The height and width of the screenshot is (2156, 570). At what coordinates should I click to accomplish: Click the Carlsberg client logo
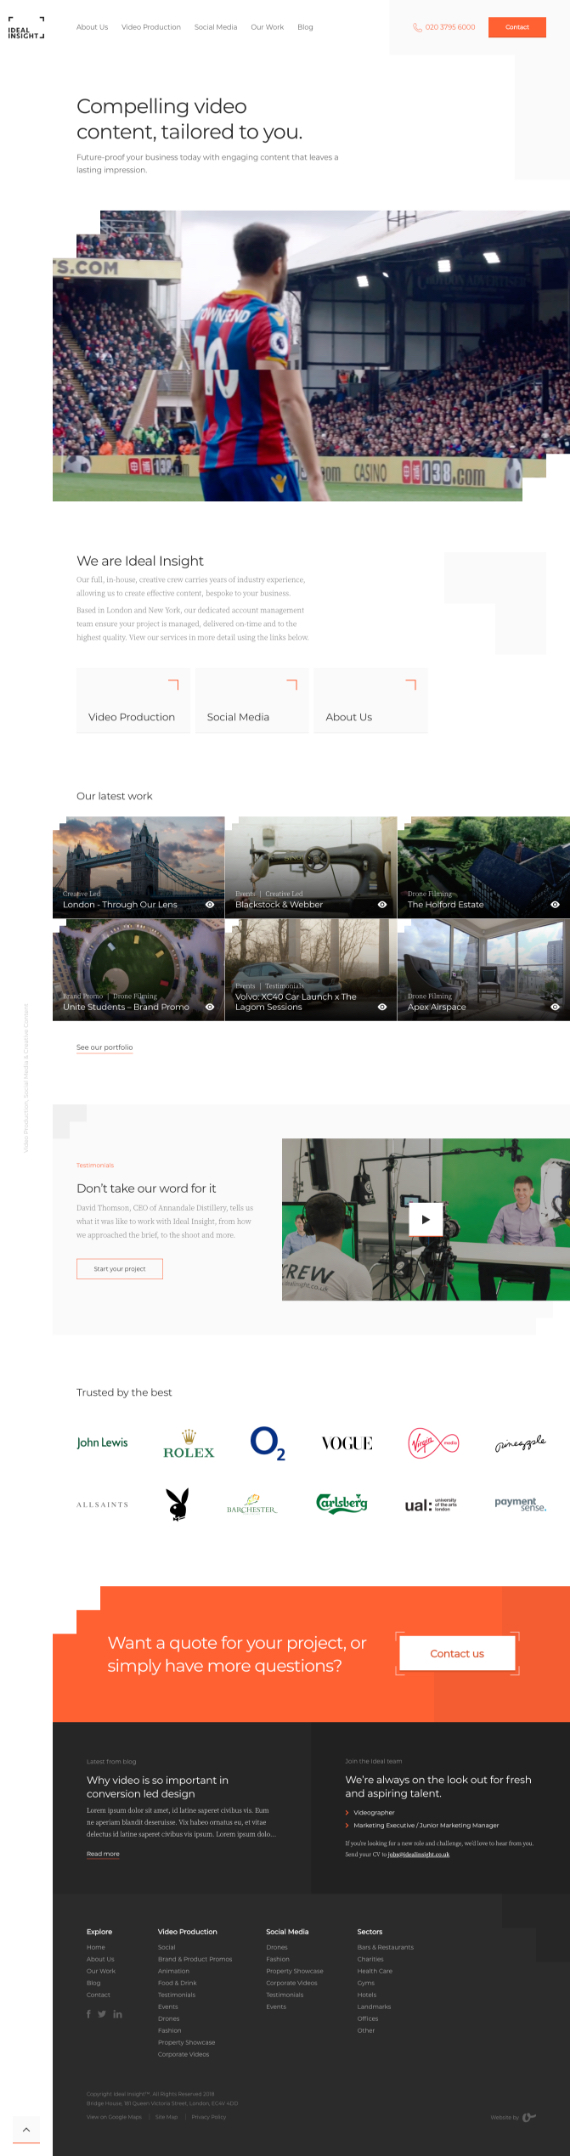342,1503
